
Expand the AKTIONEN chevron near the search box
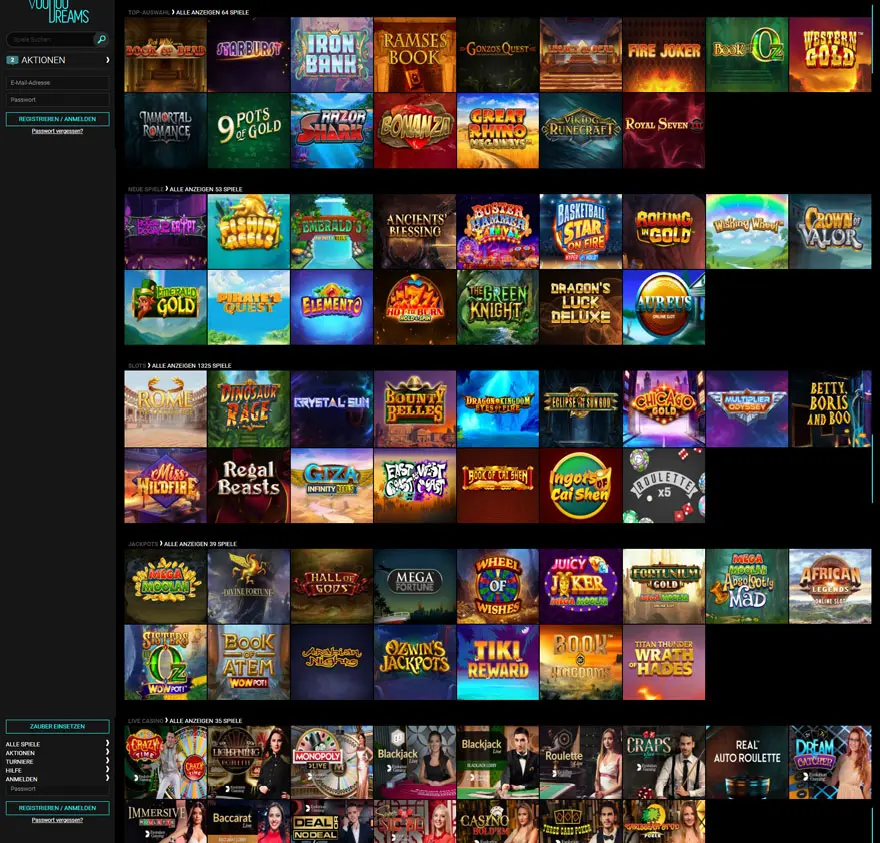coord(107,60)
